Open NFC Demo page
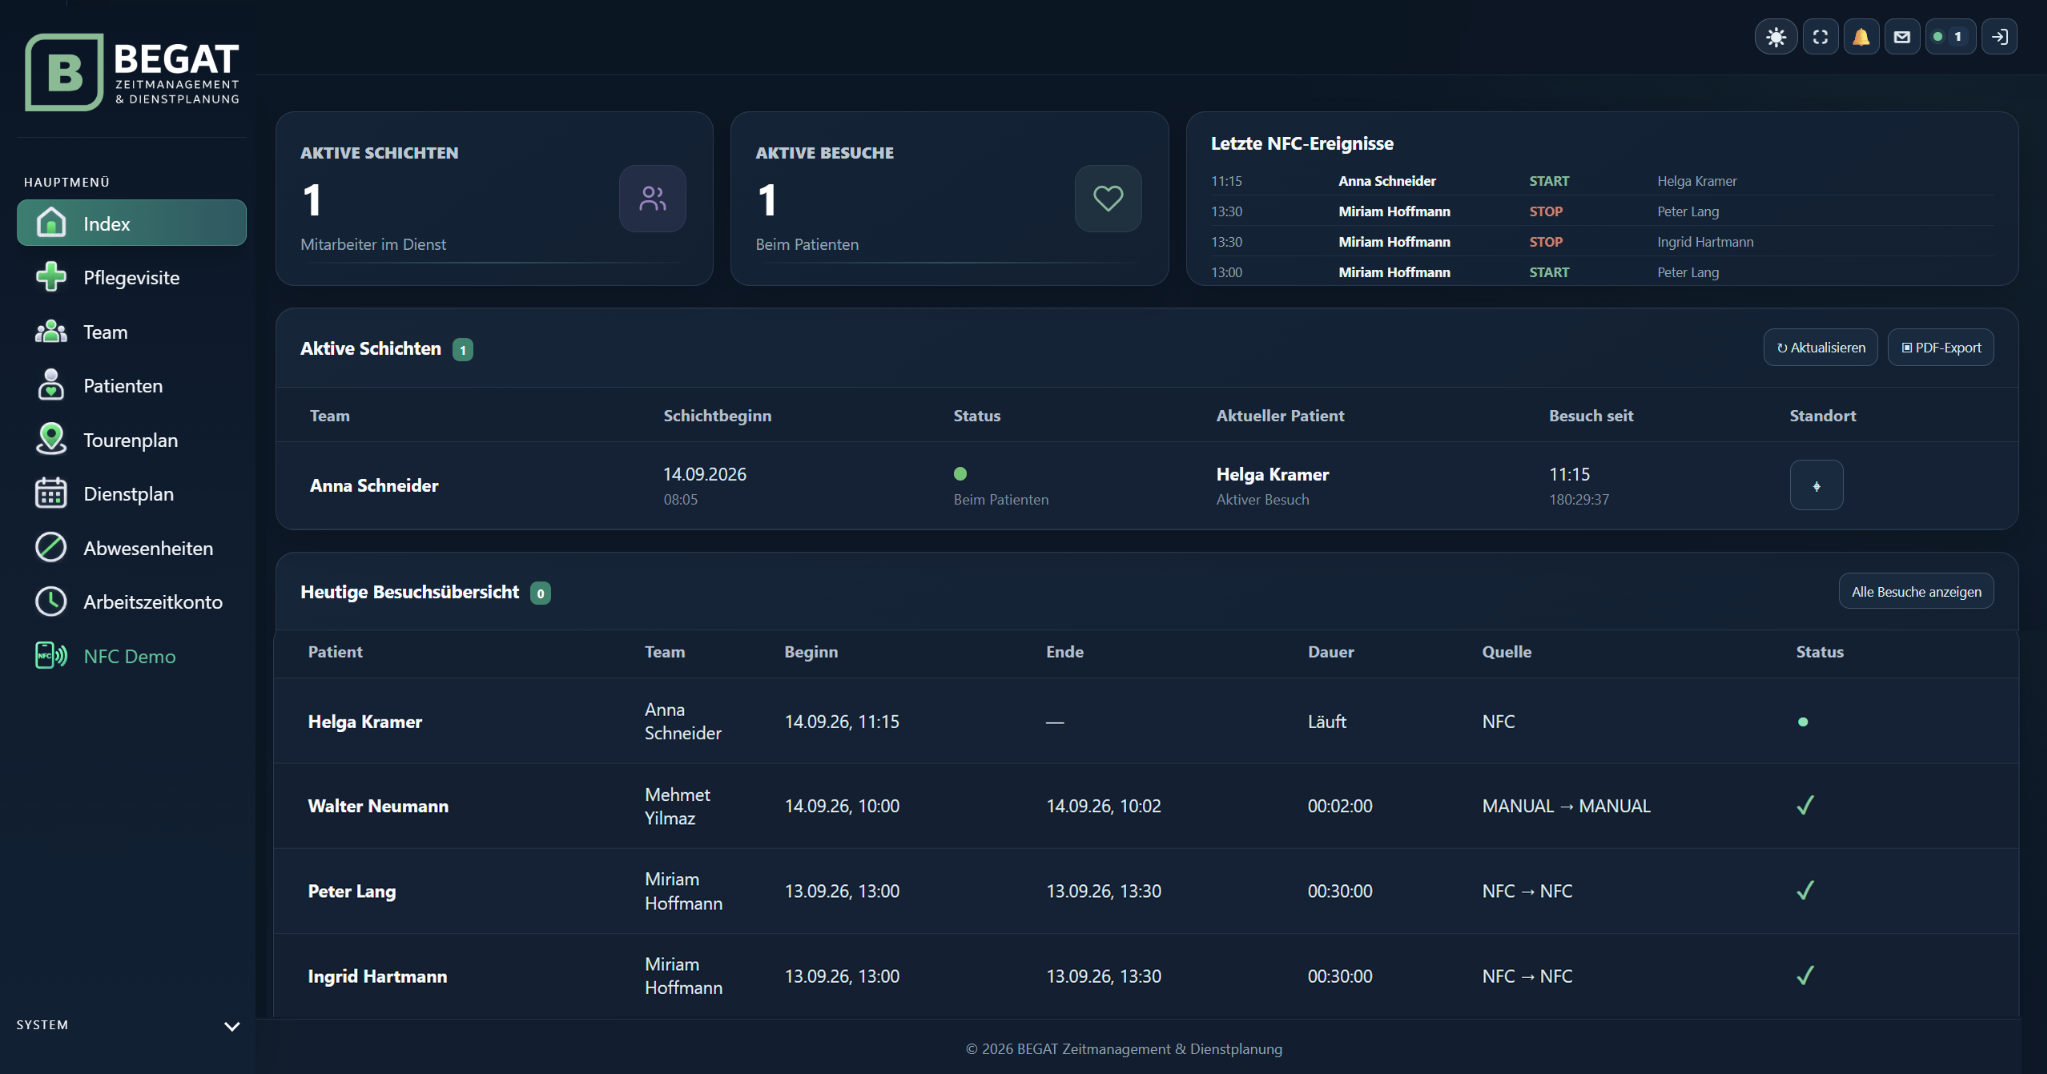This screenshot has height=1074, width=2047. [x=132, y=655]
